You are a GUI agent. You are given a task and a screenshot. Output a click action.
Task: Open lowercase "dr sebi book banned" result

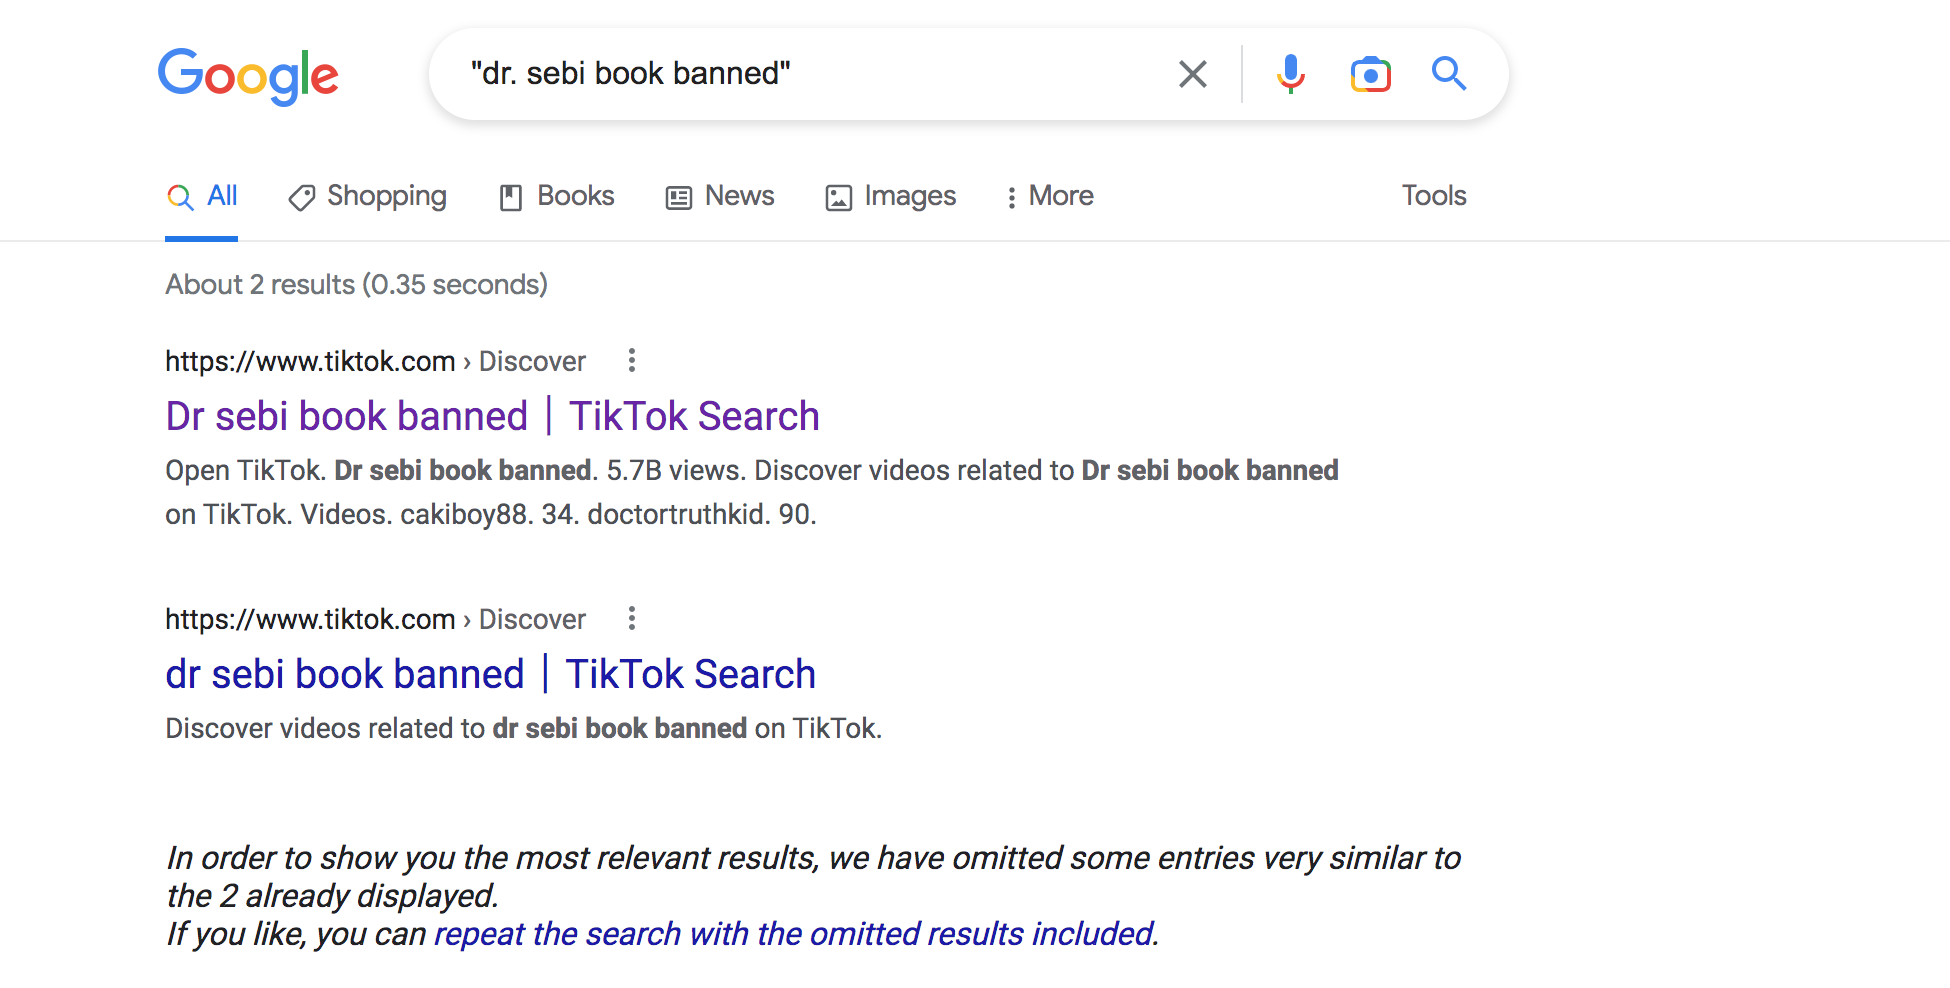pos(490,674)
